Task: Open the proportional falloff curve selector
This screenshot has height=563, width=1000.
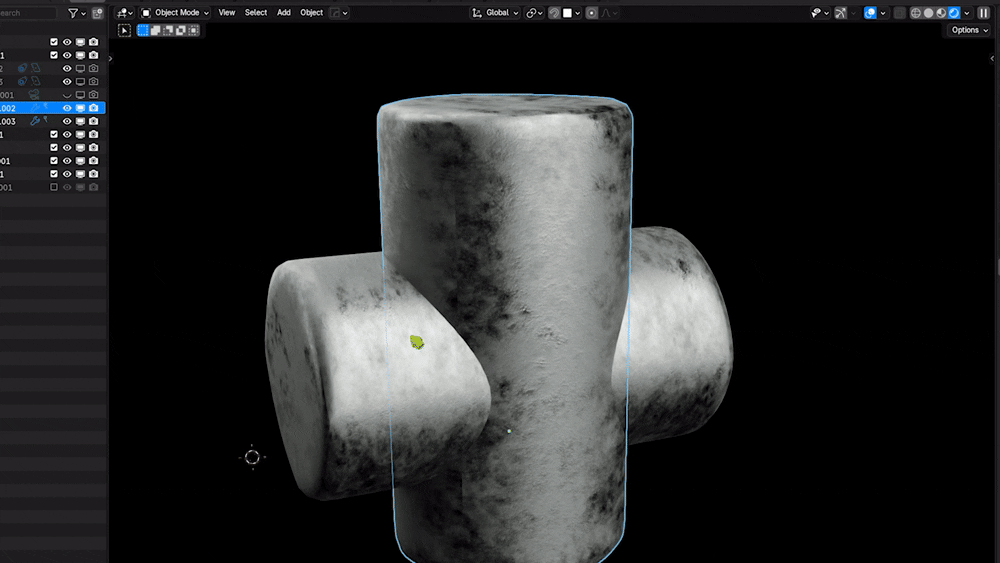Action: click(610, 13)
